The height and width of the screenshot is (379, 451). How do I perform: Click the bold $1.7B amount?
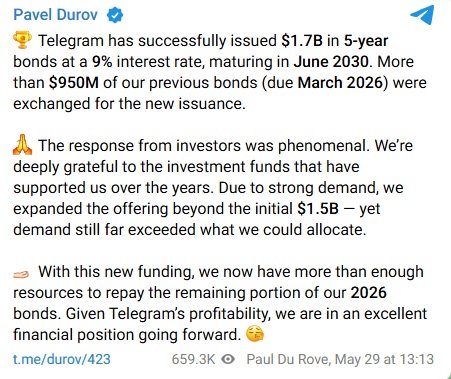pyautogui.click(x=302, y=41)
